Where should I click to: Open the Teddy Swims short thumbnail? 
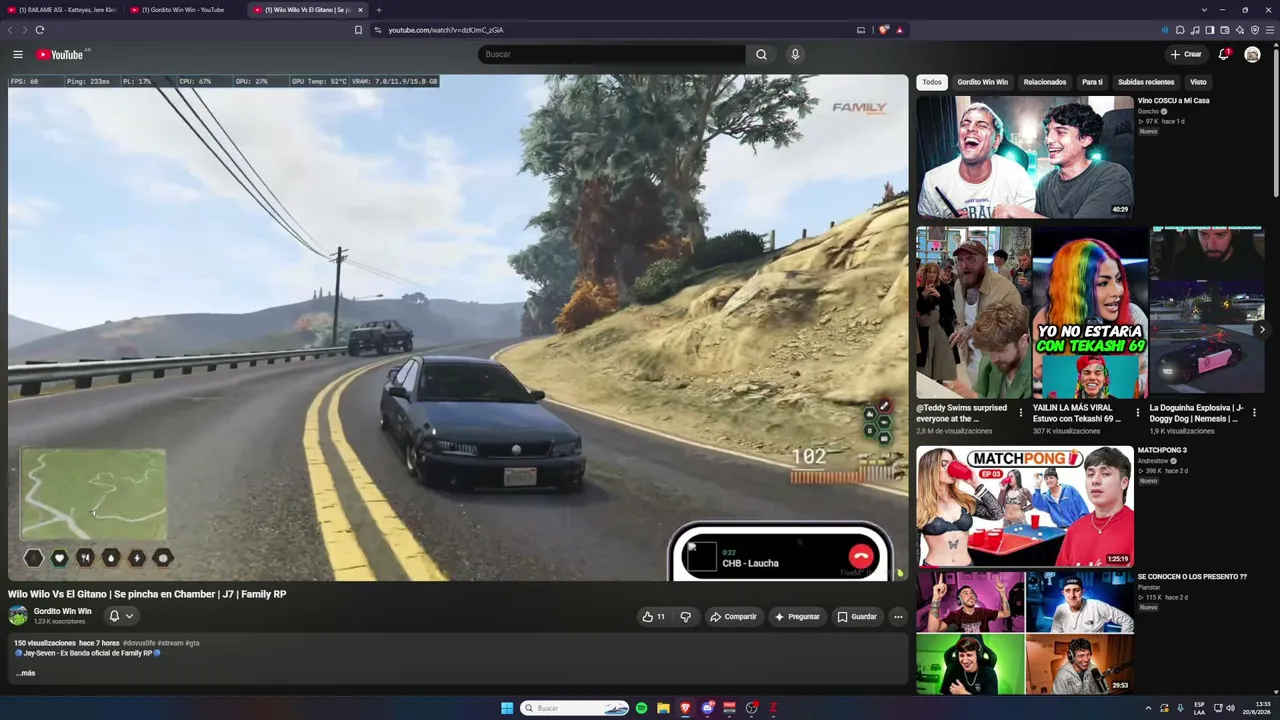973,312
